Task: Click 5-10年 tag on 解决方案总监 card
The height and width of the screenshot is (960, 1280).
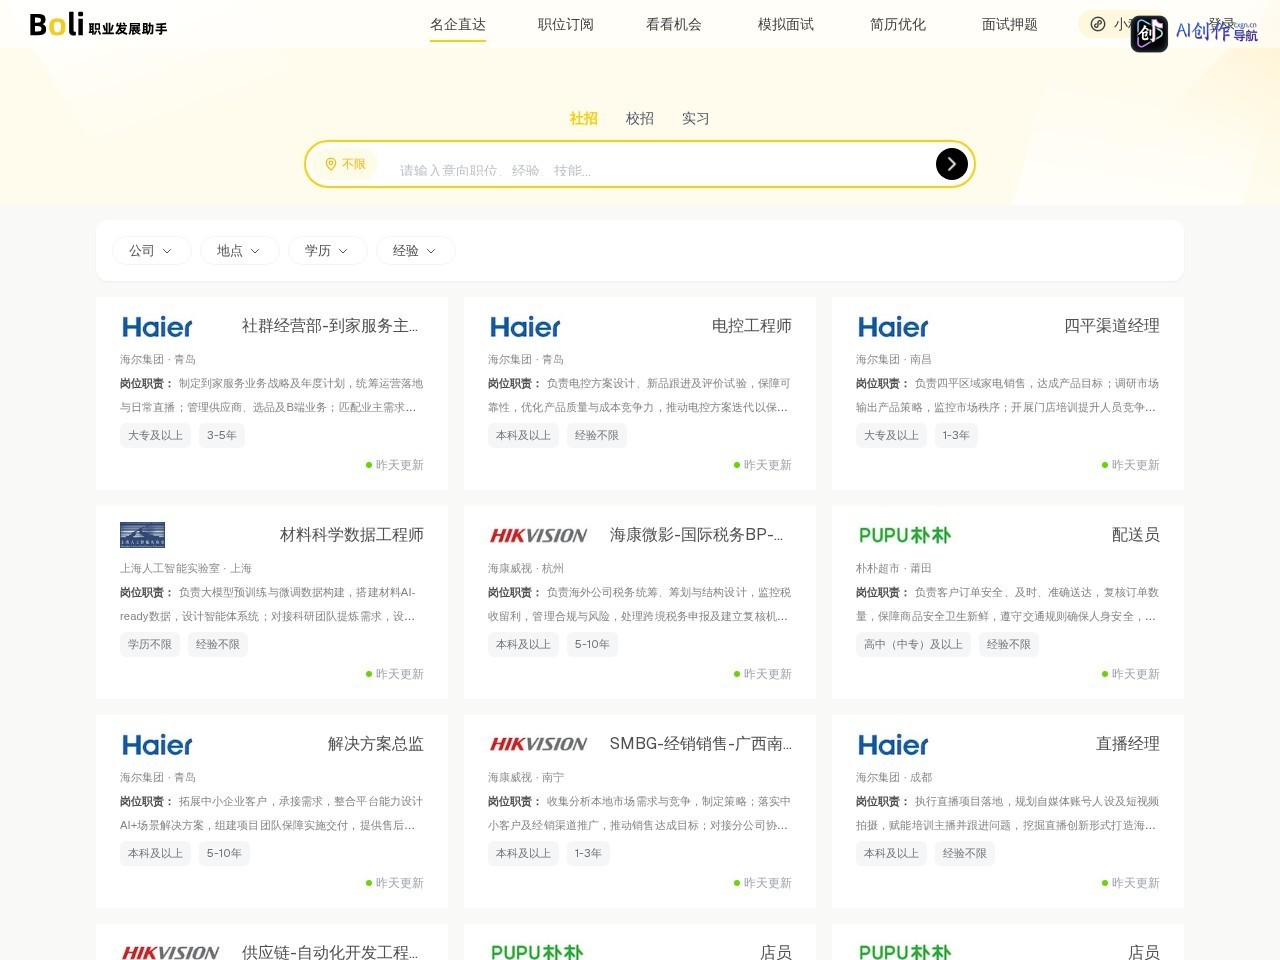Action: (x=224, y=853)
